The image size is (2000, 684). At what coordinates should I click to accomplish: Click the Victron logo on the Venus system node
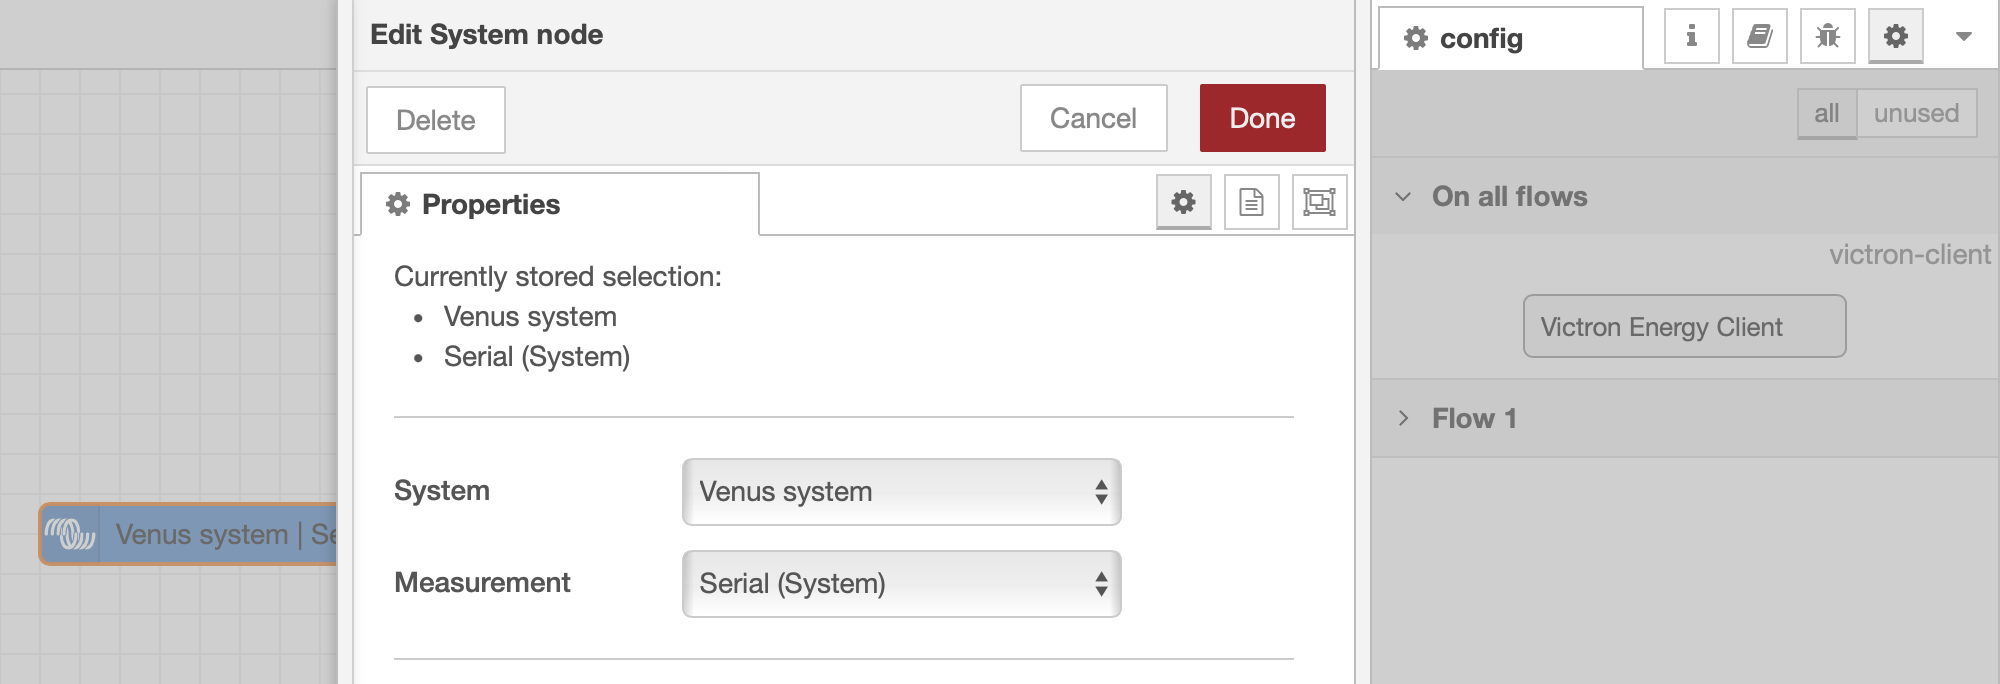tap(70, 534)
